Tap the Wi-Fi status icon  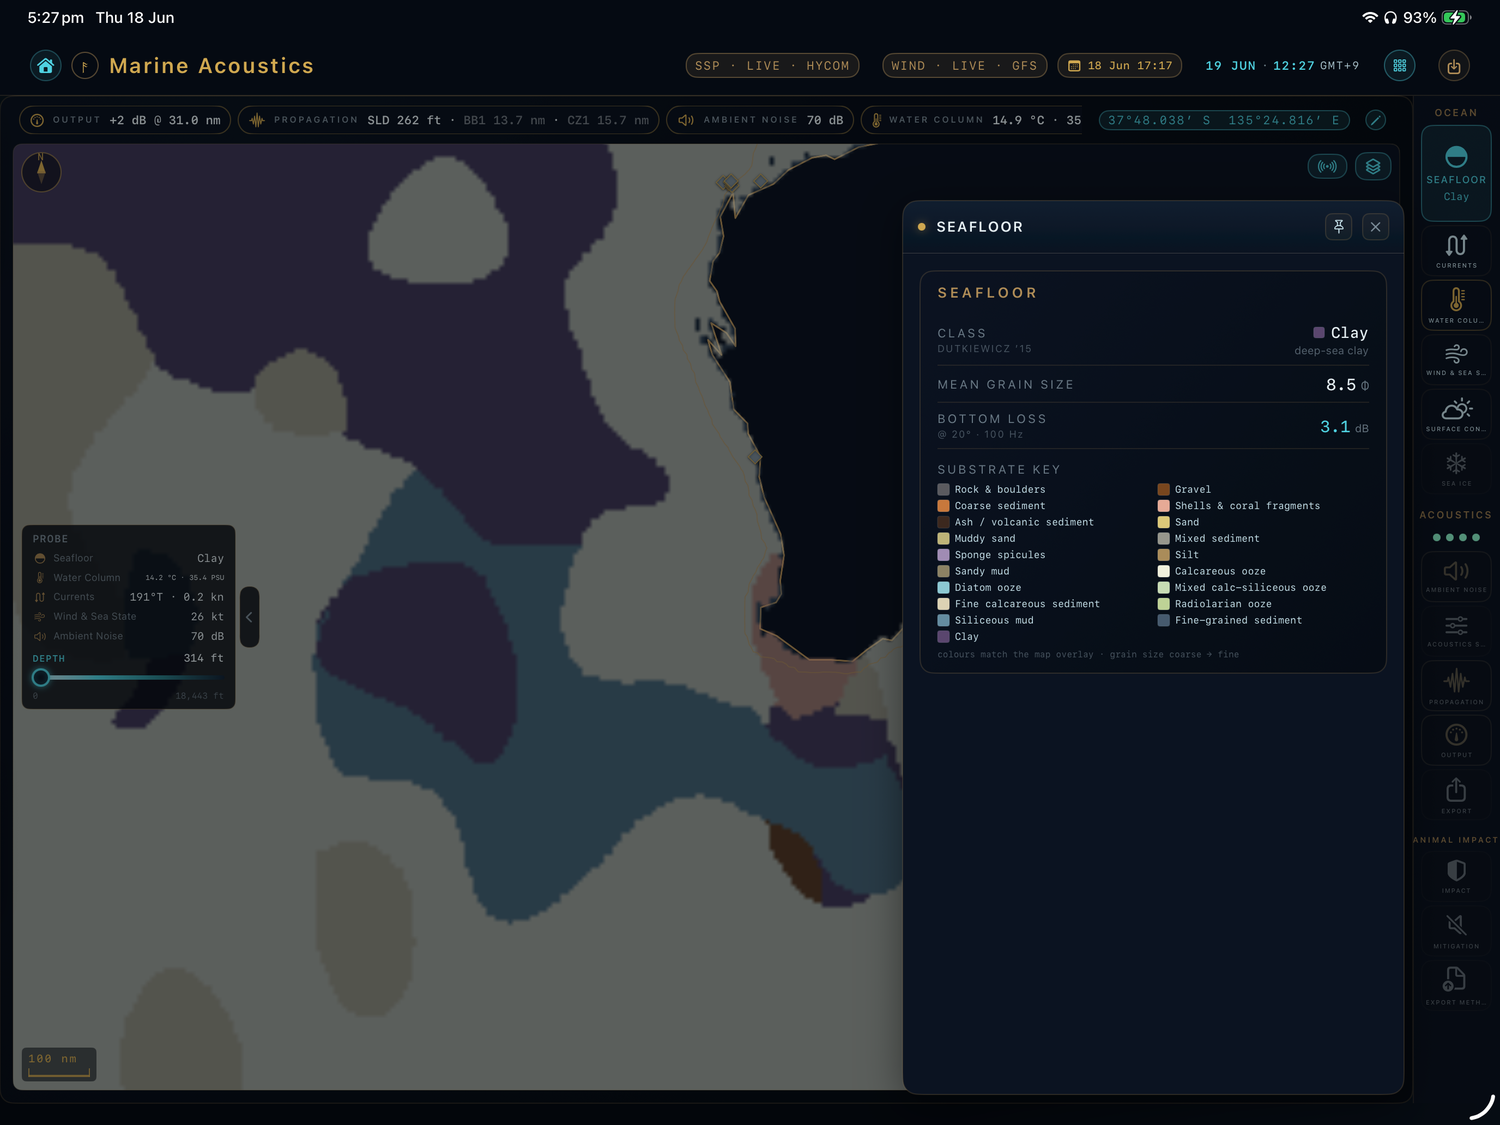point(1370,18)
